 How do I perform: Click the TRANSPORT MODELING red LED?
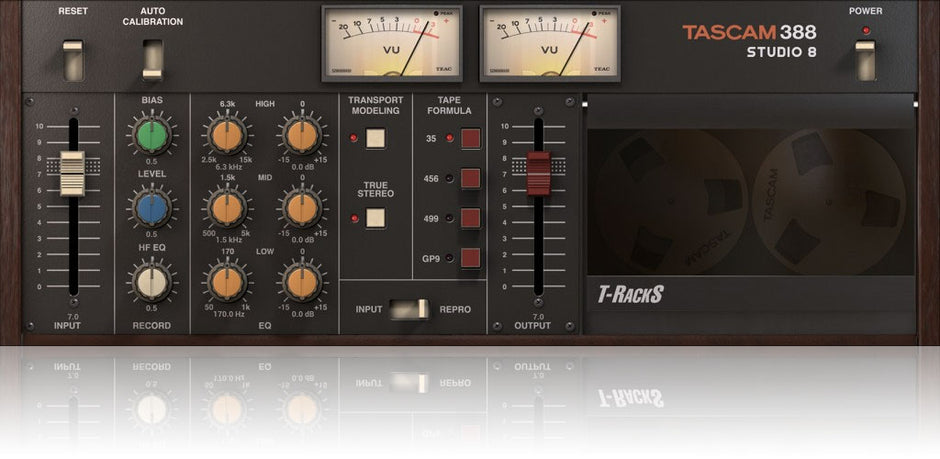[x=354, y=138]
